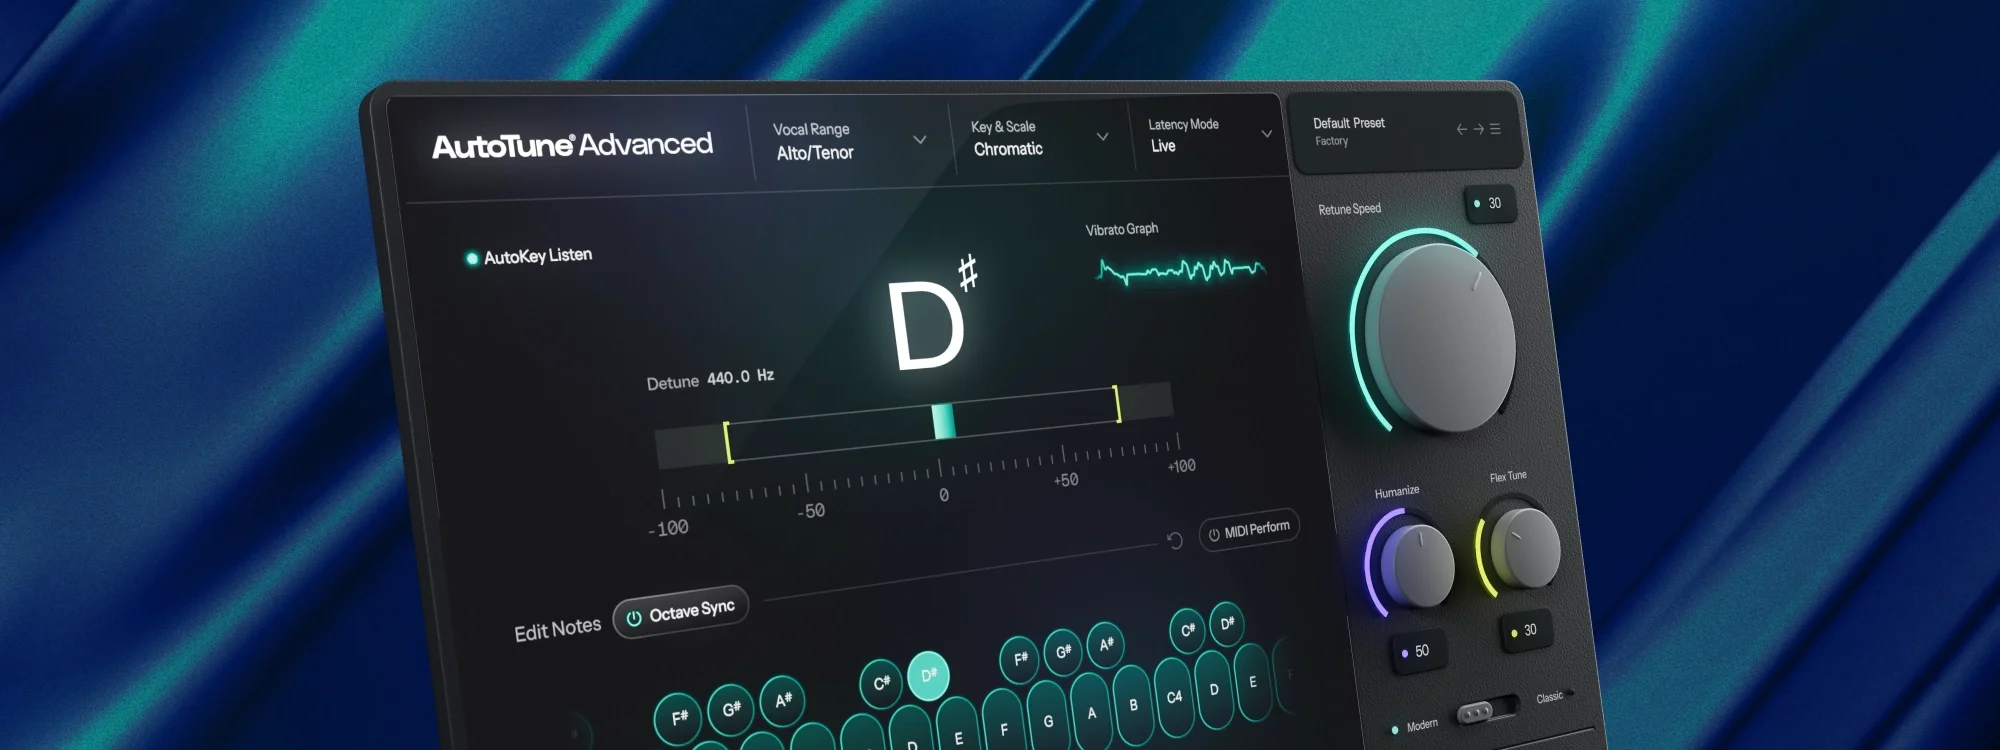
Task: Click the Vibrato Graph label
Action: click(1122, 230)
